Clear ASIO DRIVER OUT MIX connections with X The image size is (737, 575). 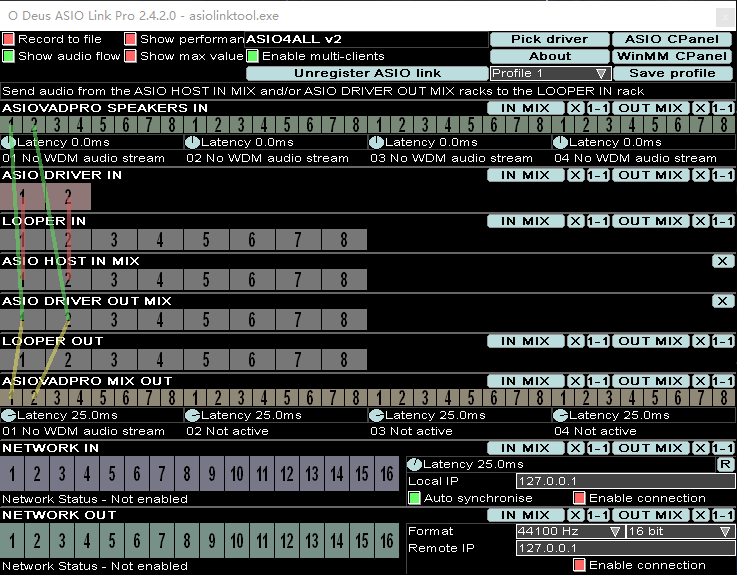click(x=722, y=301)
